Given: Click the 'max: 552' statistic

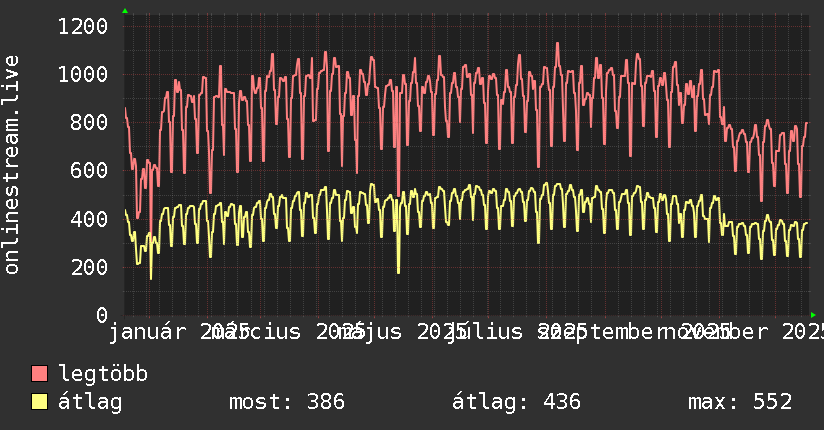Looking at the screenshot, I should pos(740,402).
